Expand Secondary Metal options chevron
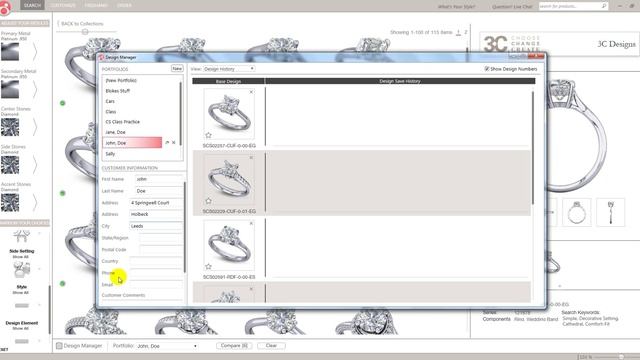 tap(34, 89)
